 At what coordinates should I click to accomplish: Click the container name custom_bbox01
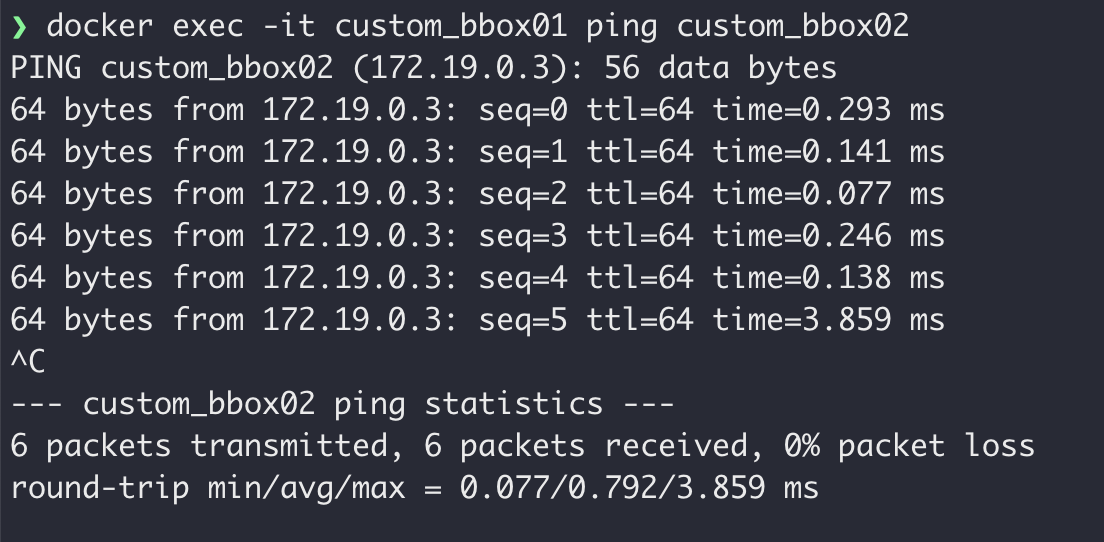pos(451,26)
